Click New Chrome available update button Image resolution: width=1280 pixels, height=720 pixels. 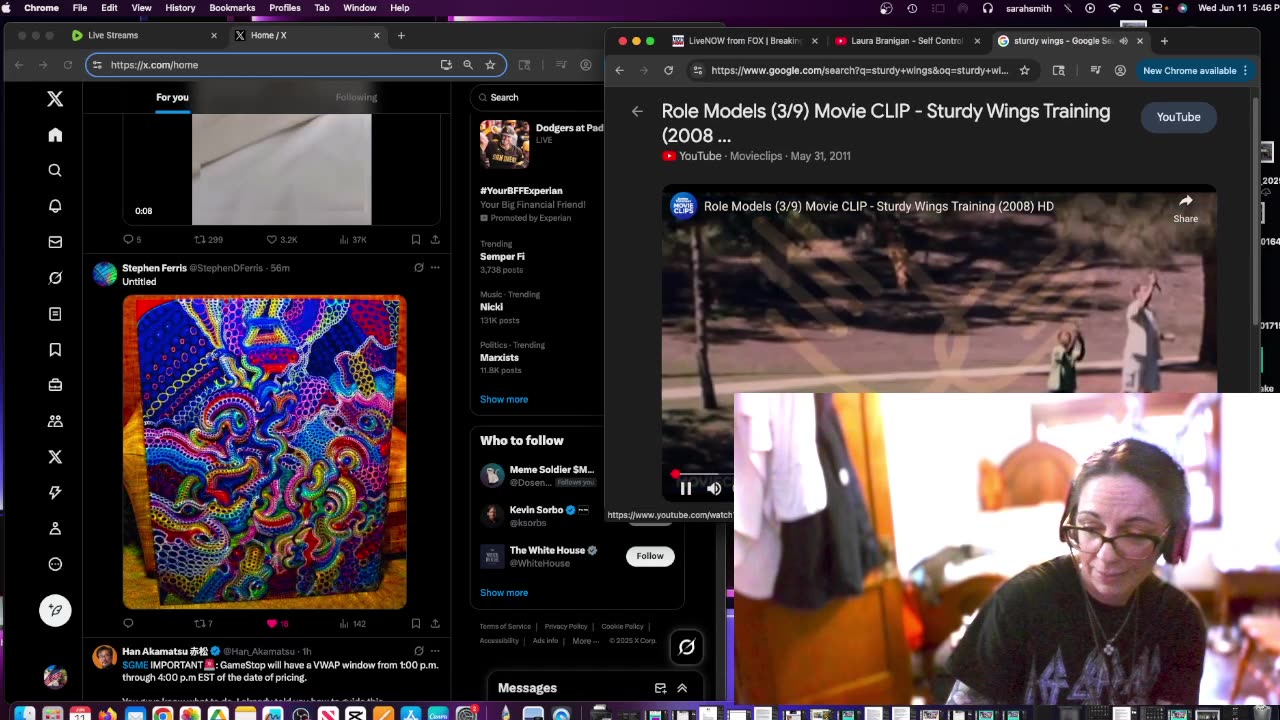point(1195,71)
